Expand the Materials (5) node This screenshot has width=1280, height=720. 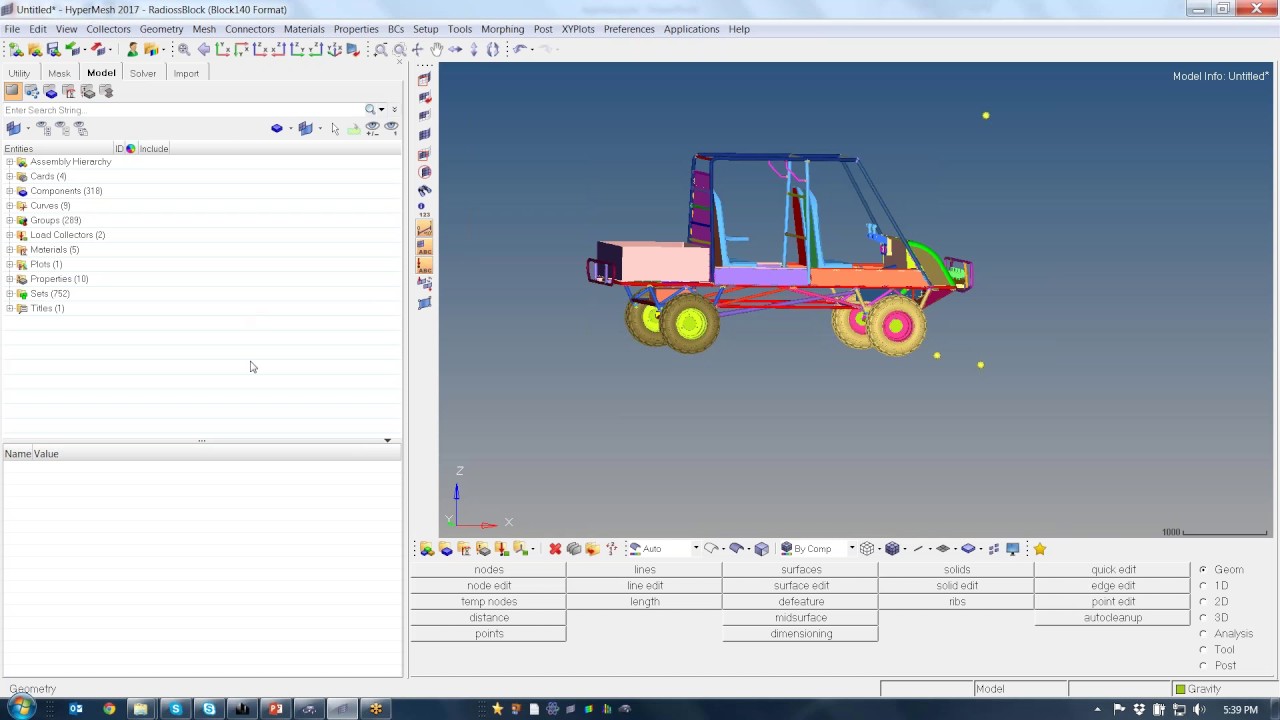[10, 250]
